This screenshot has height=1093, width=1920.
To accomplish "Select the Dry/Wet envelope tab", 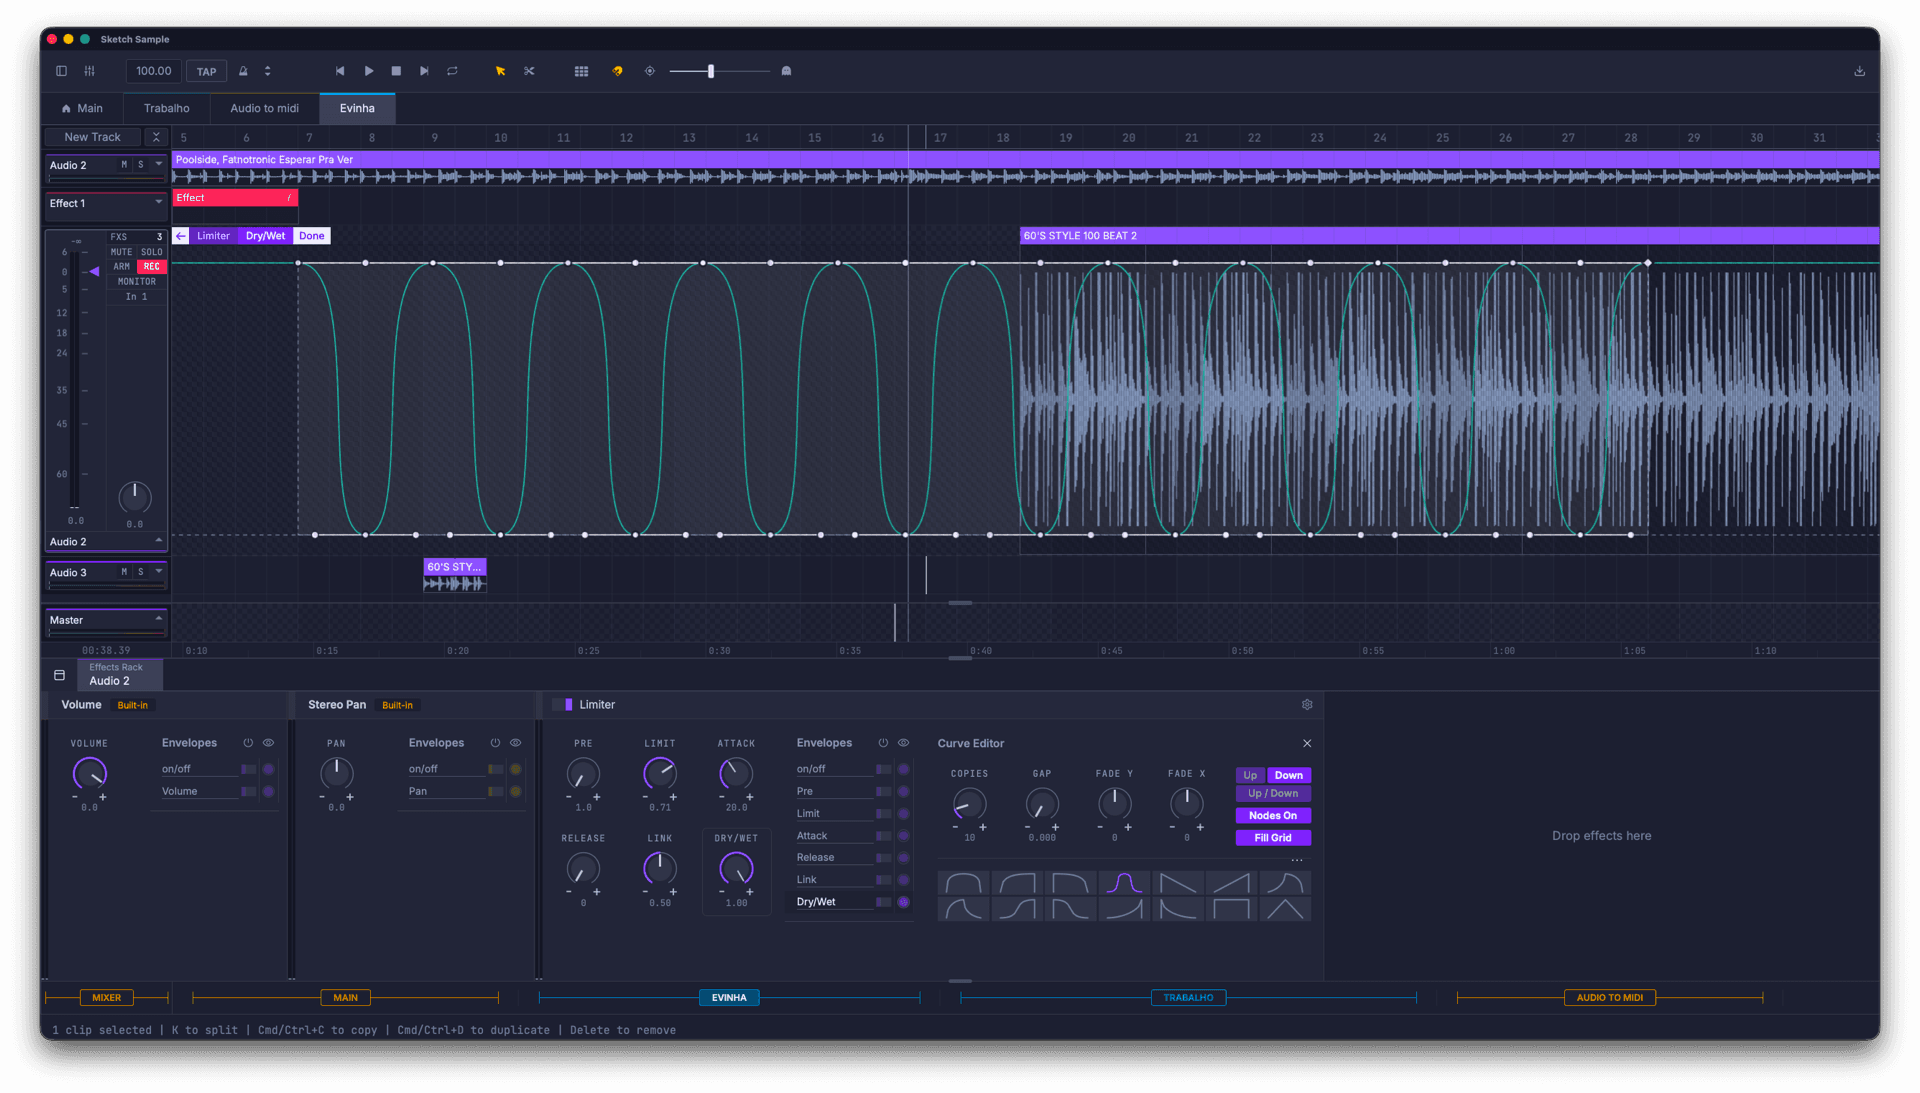I will (265, 236).
